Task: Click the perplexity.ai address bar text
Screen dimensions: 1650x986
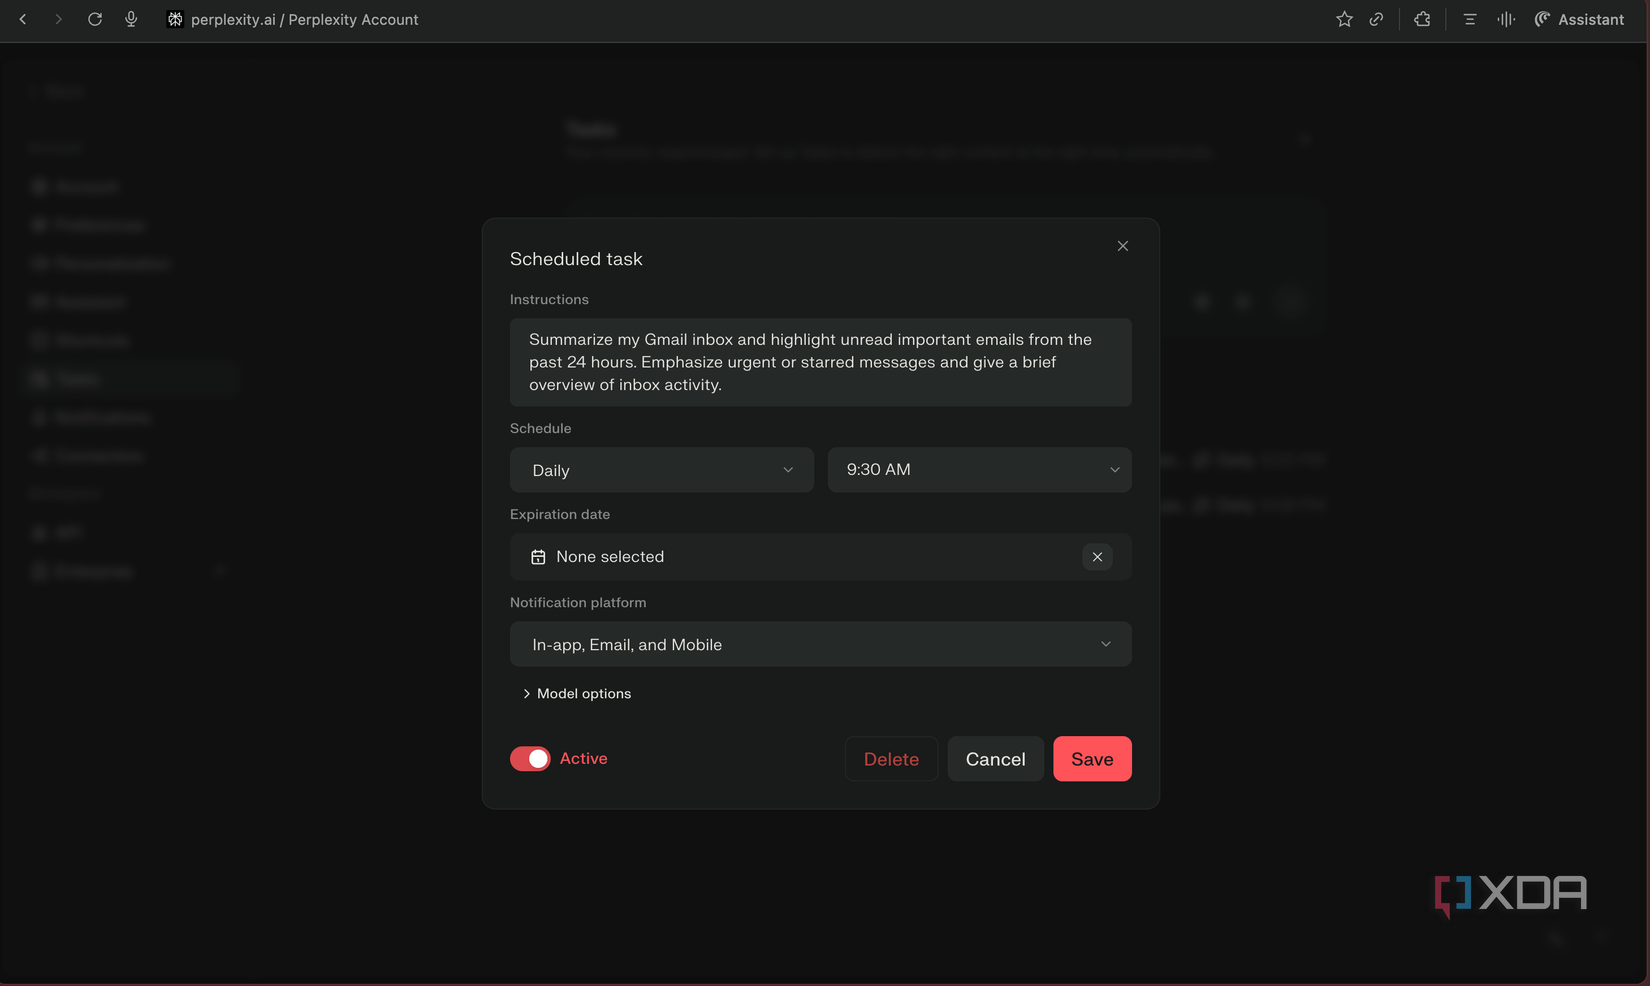Action: point(305,19)
